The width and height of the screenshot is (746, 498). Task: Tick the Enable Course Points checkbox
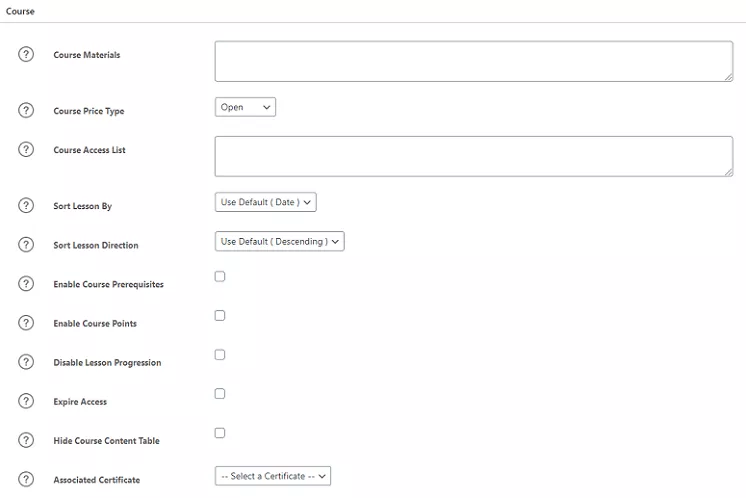pos(220,315)
